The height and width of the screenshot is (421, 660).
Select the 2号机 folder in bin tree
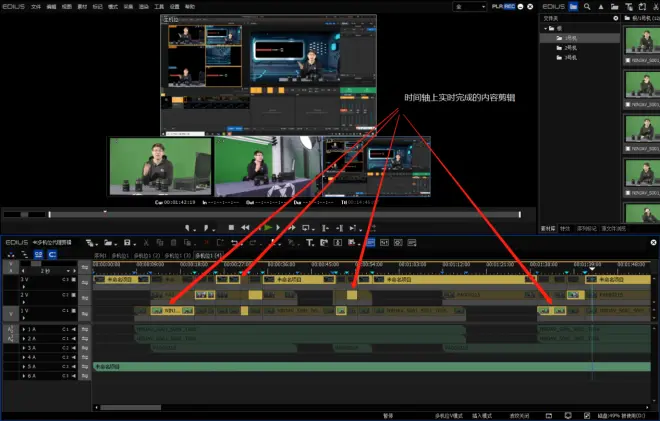click(x=567, y=48)
